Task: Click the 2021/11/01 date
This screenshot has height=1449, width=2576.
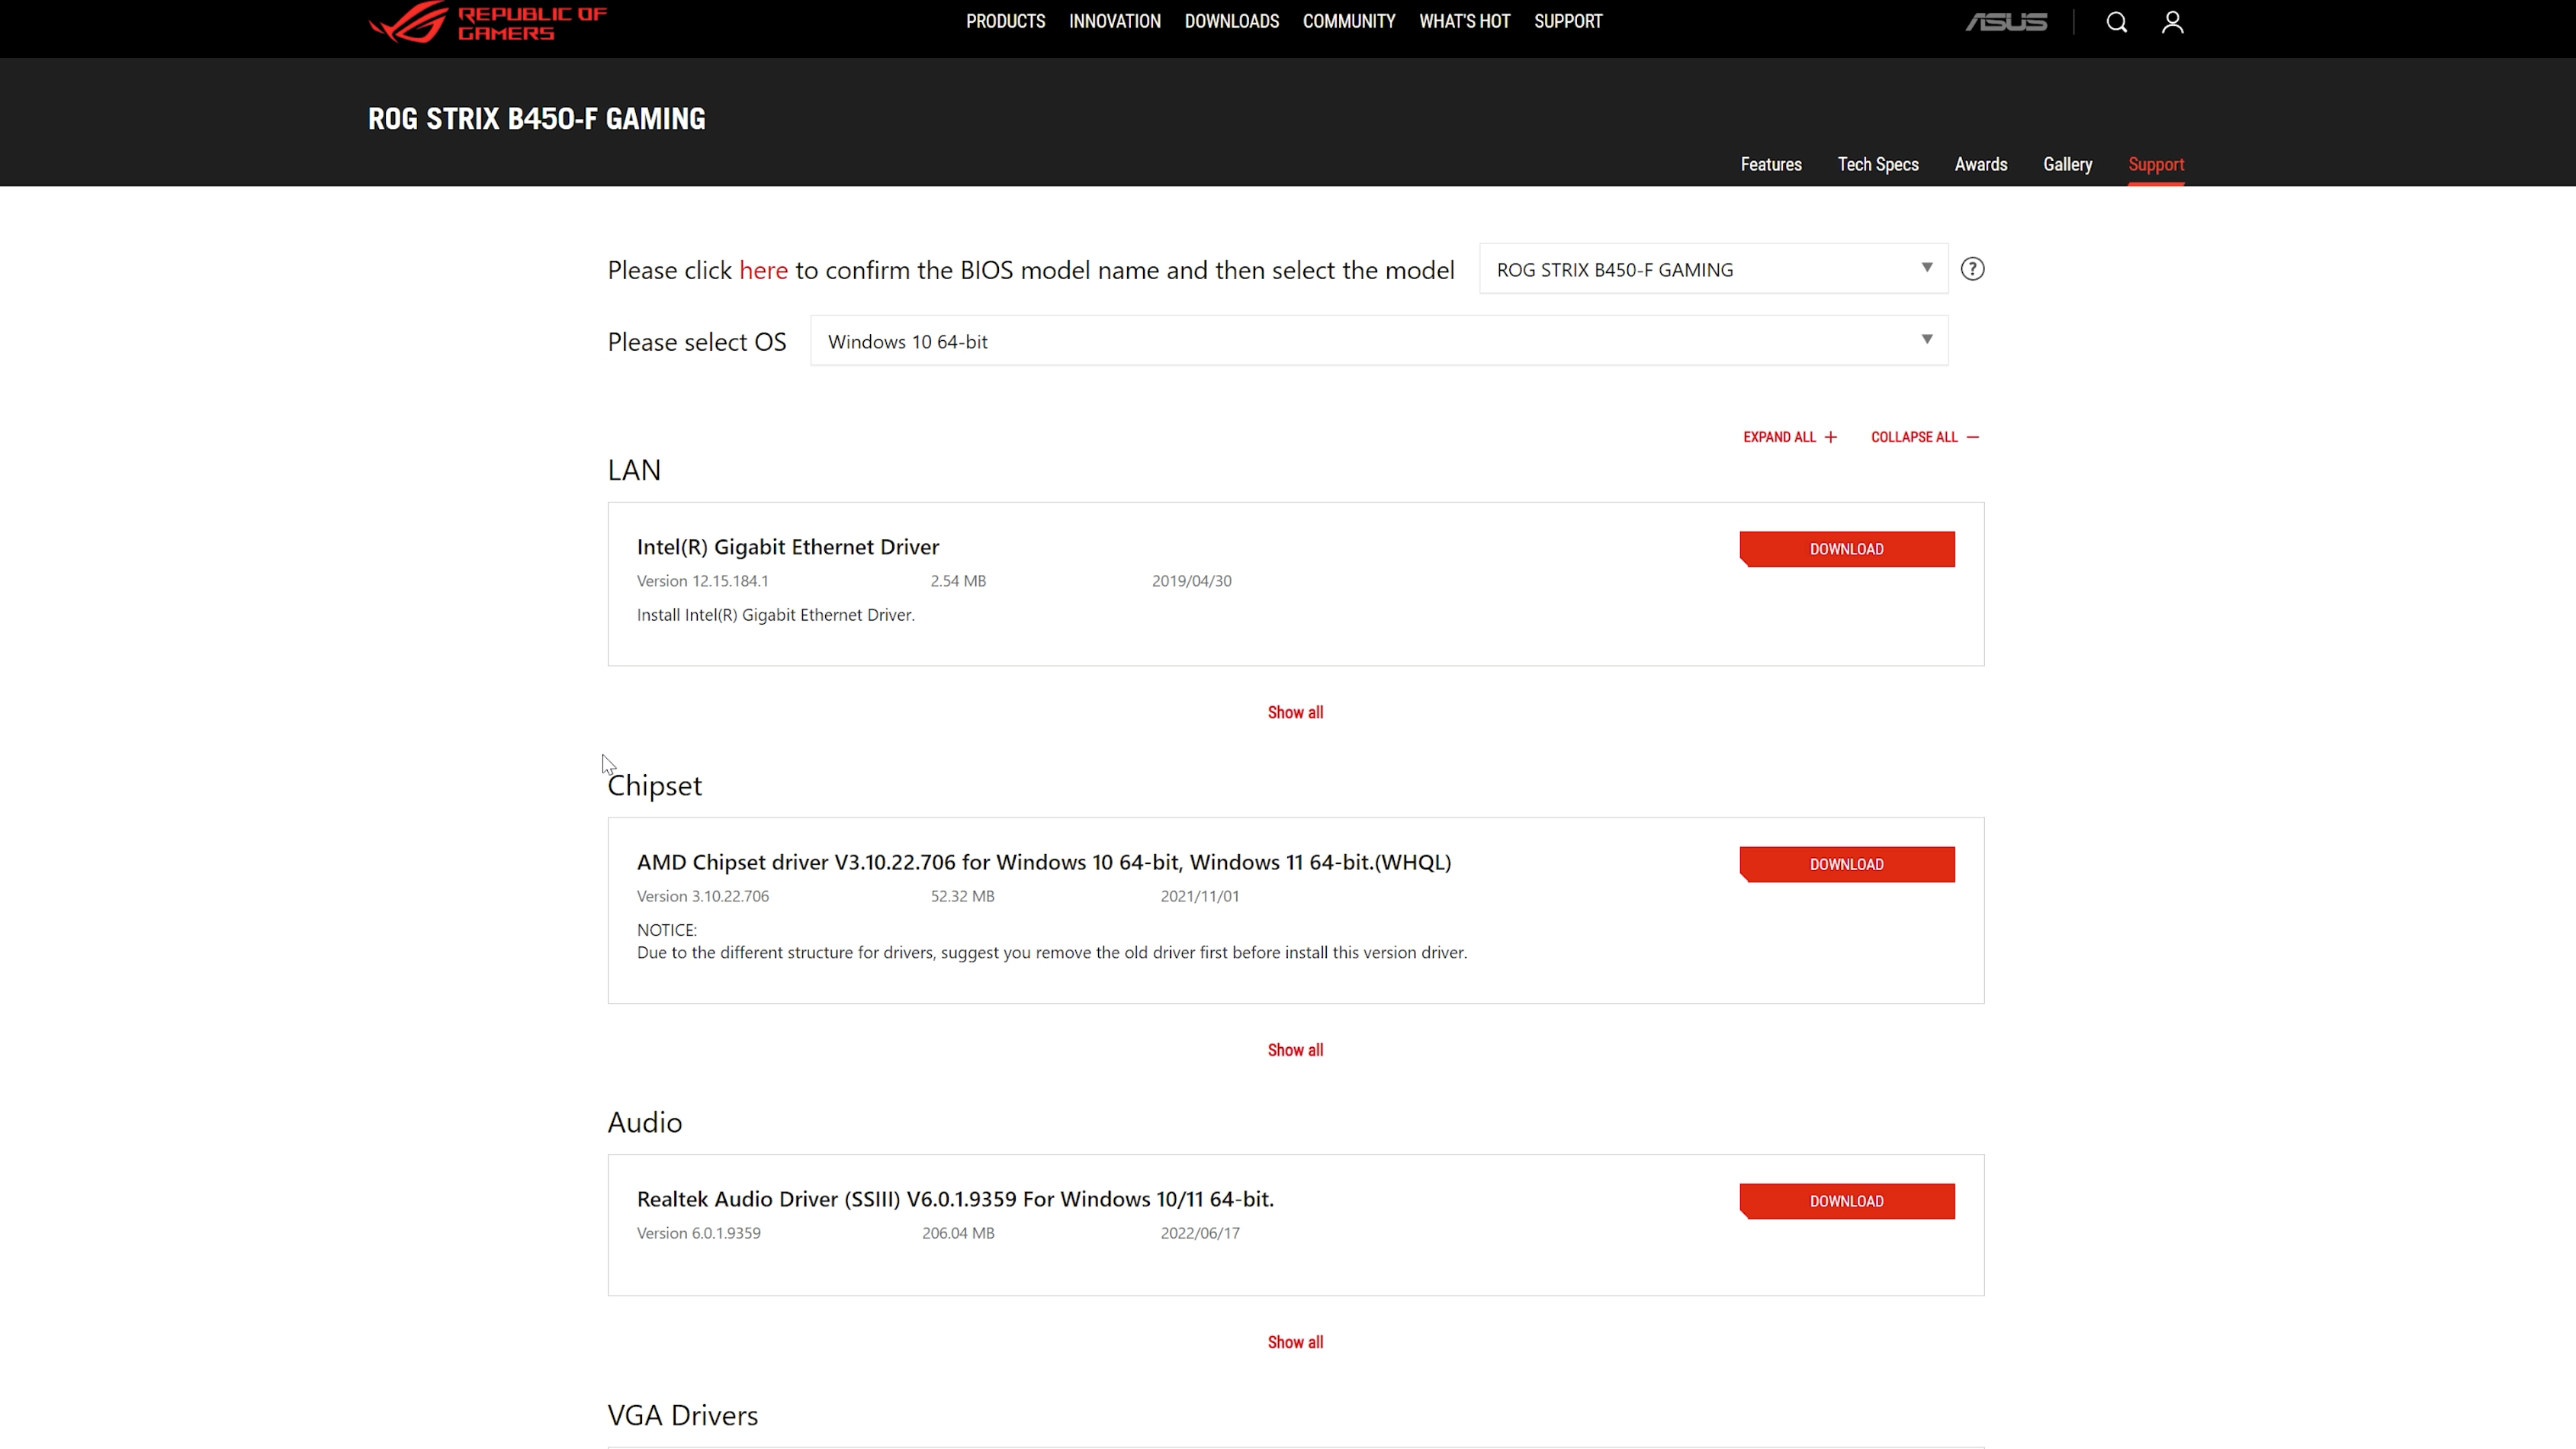Action: [1200, 896]
